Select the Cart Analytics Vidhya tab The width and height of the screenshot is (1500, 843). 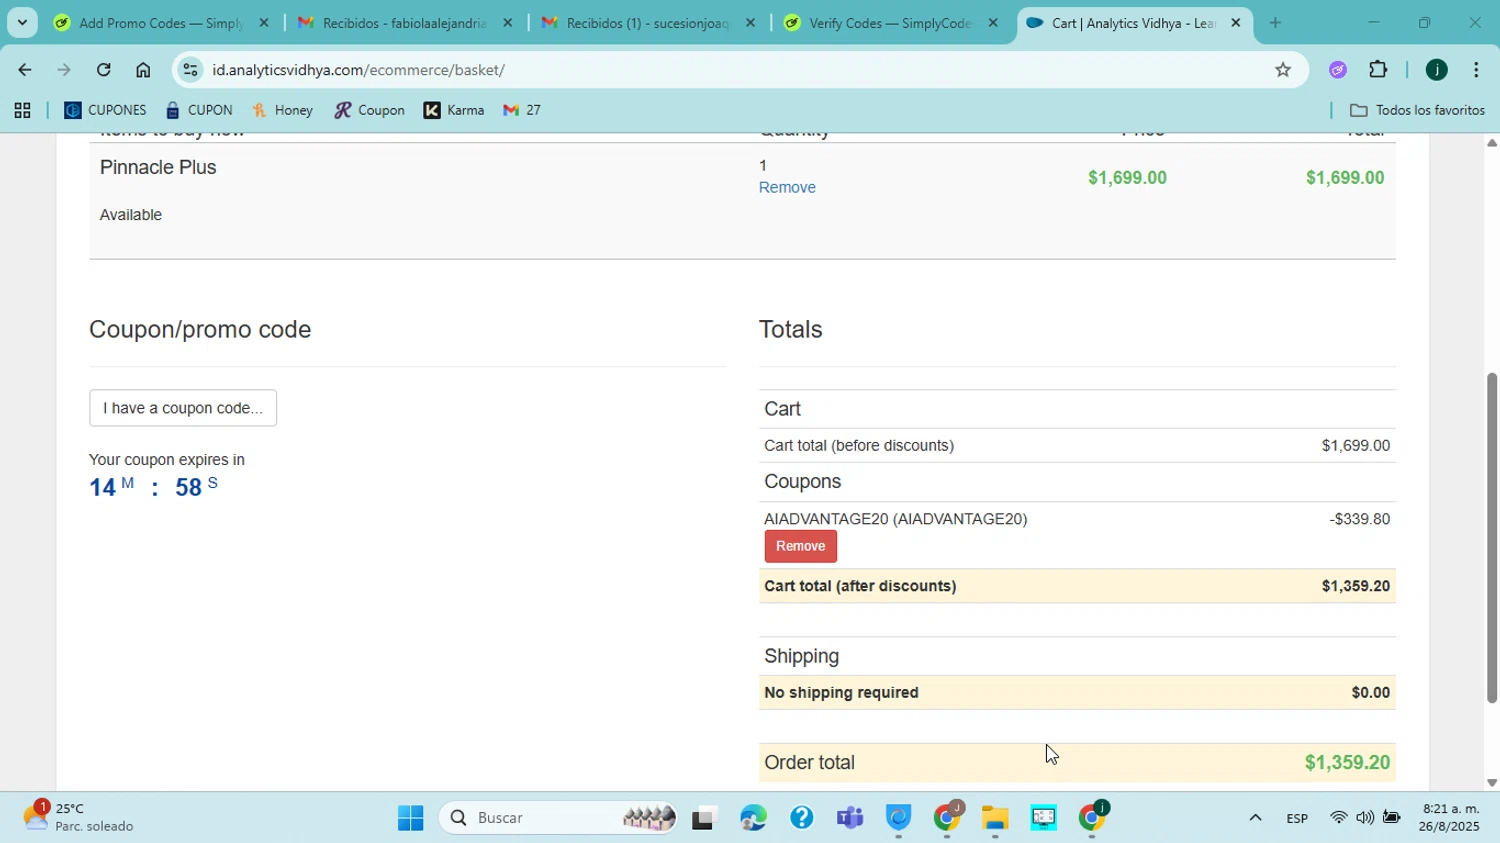pyautogui.click(x=1133, y=22)
